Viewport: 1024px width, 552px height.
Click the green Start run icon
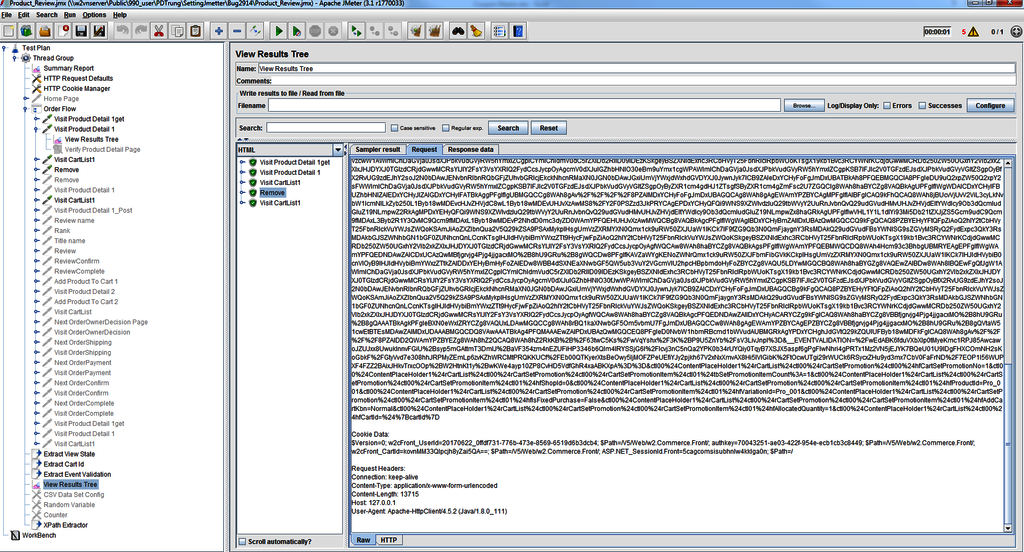coord(279,31)
